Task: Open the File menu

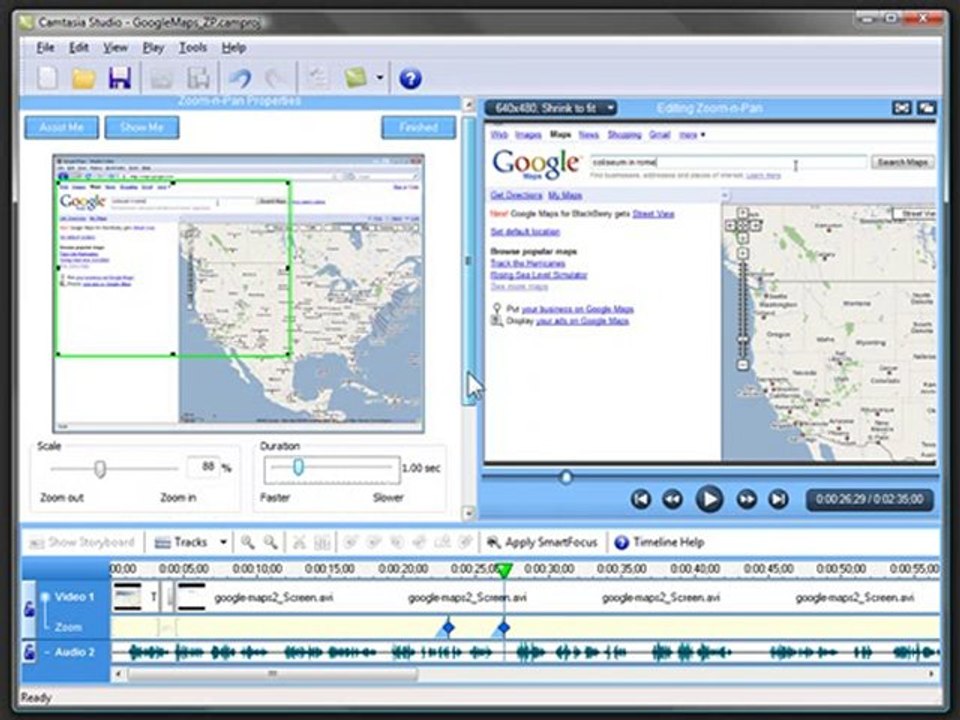Action: tap(45, 47)
